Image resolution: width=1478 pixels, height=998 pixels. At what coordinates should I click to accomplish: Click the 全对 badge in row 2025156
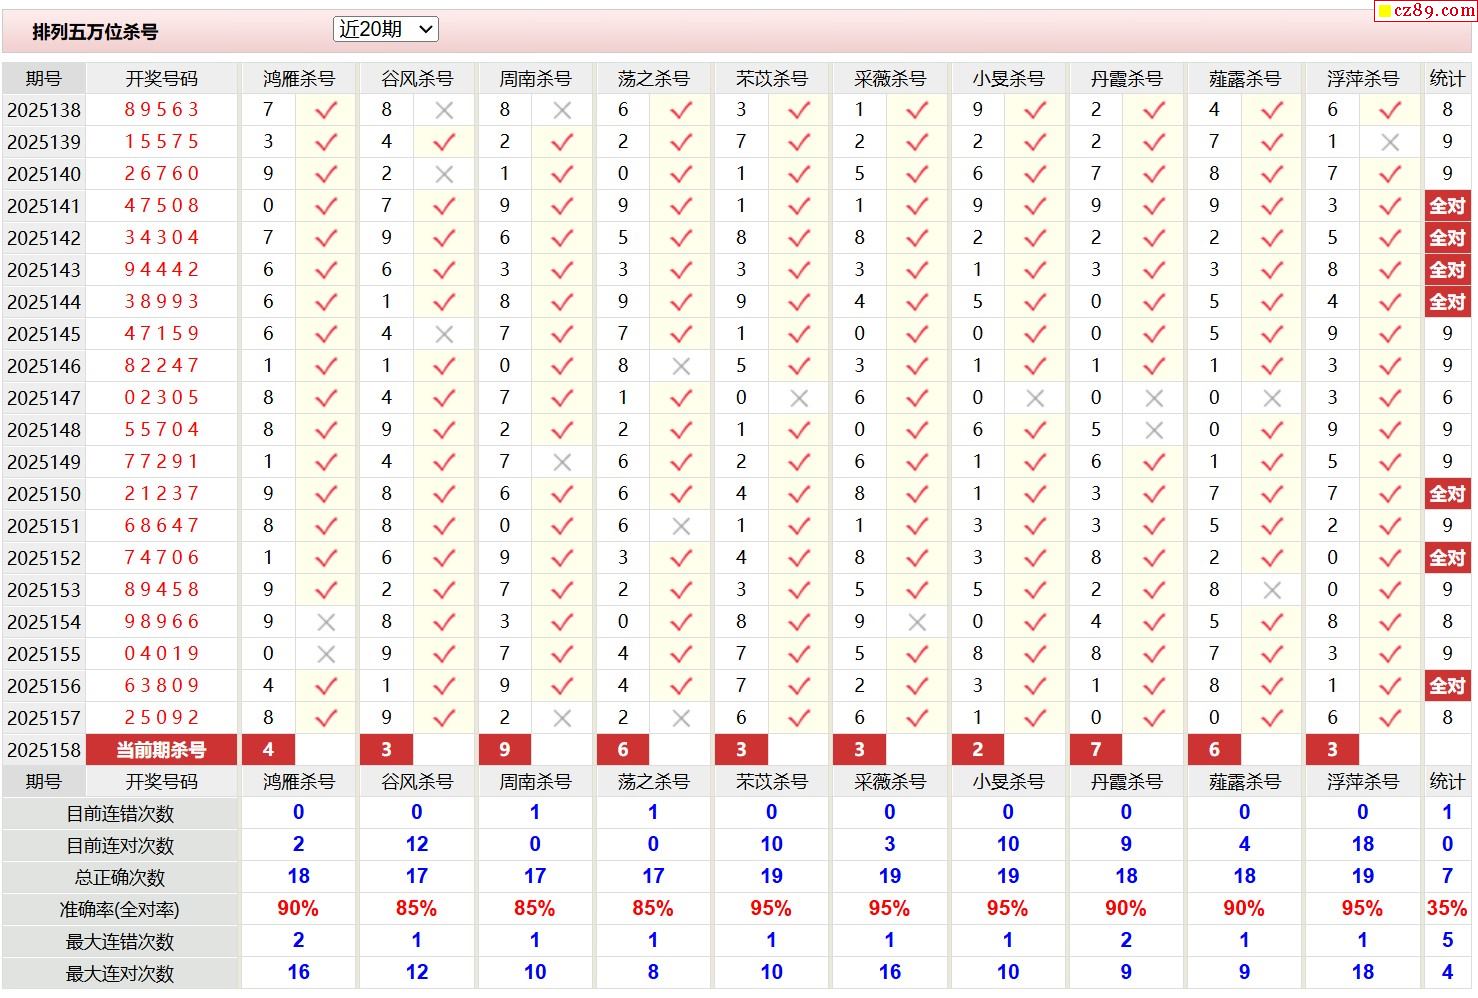click(x=1447, y=686)
